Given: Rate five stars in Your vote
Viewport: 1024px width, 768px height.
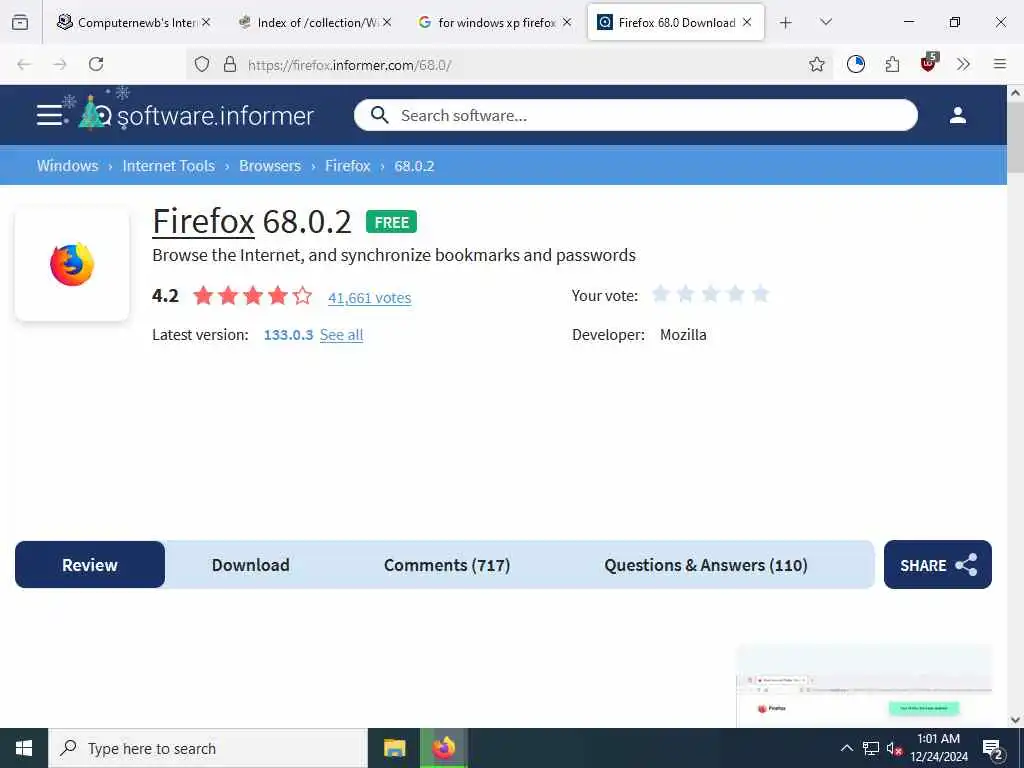Looking at the screenshot, I should tap(760, 294).
